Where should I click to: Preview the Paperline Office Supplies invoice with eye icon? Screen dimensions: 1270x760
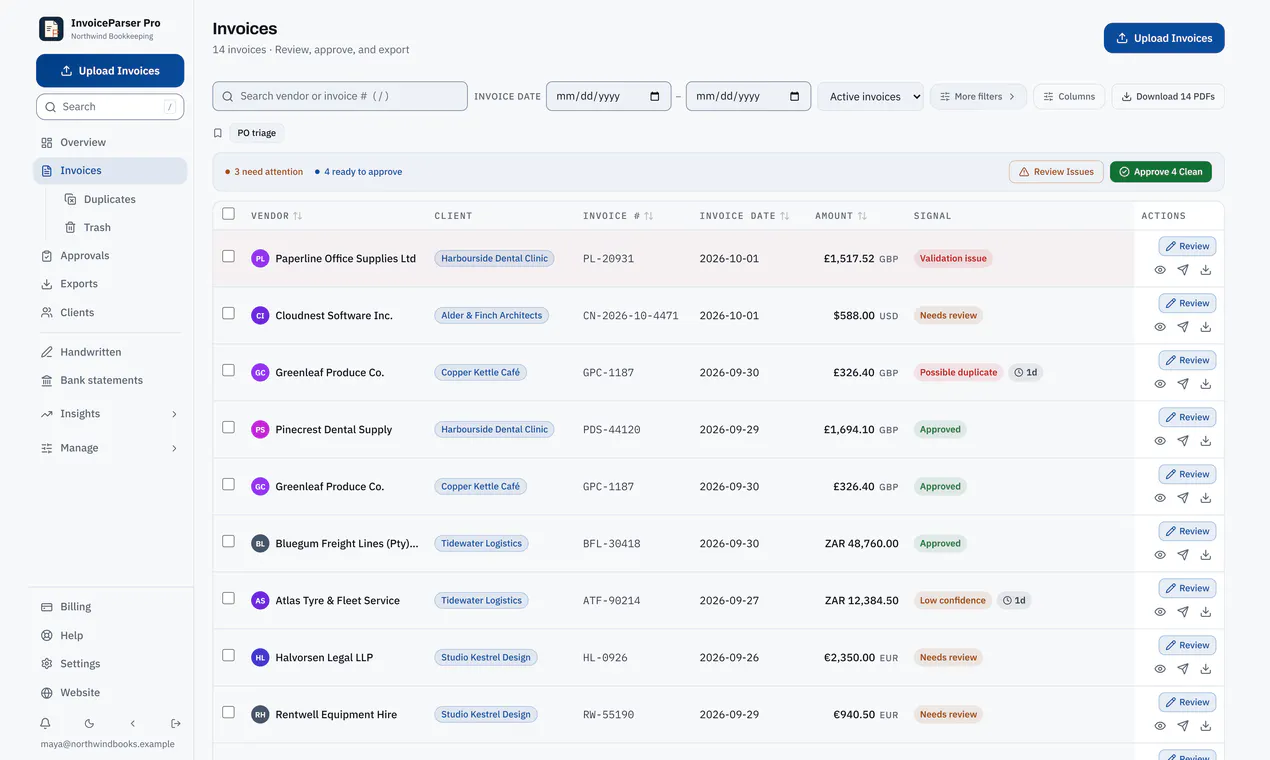tap(1160, 270)
